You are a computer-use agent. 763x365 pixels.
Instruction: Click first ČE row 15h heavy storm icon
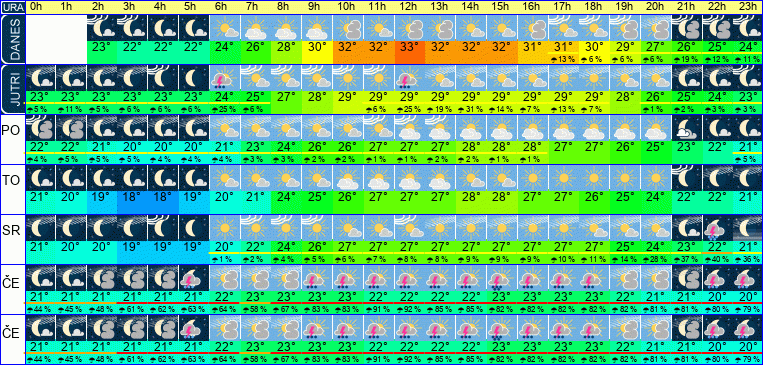pos(502,278)
